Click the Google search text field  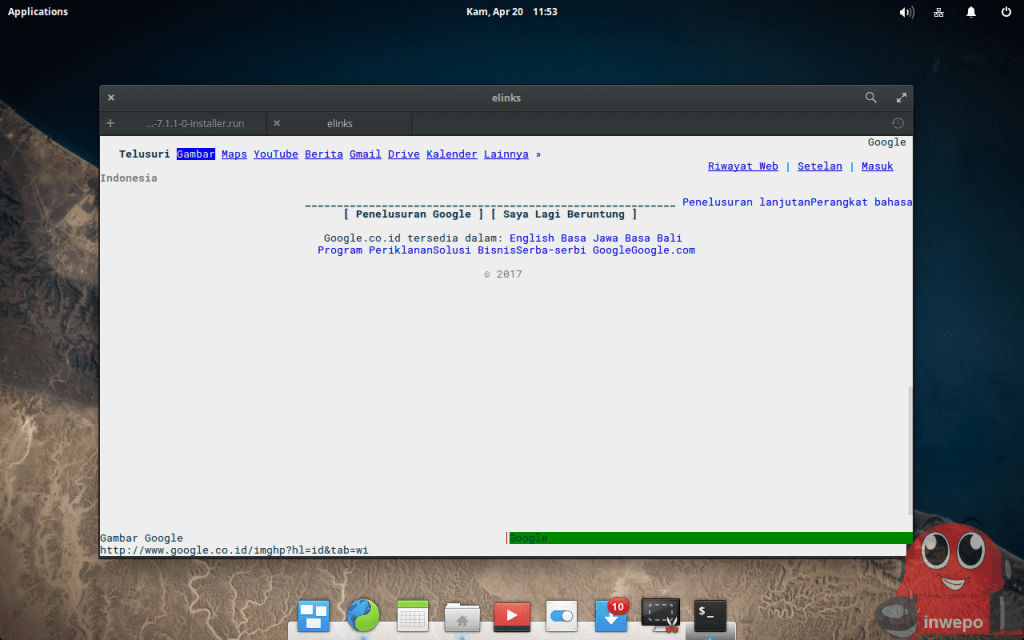tap(490, 202)
